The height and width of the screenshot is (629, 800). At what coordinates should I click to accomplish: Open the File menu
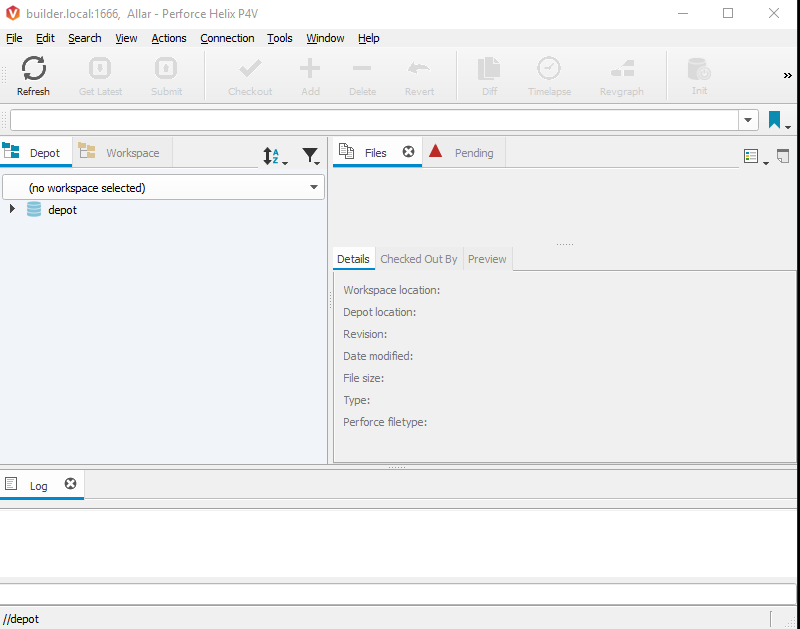(x=14, y=38)
